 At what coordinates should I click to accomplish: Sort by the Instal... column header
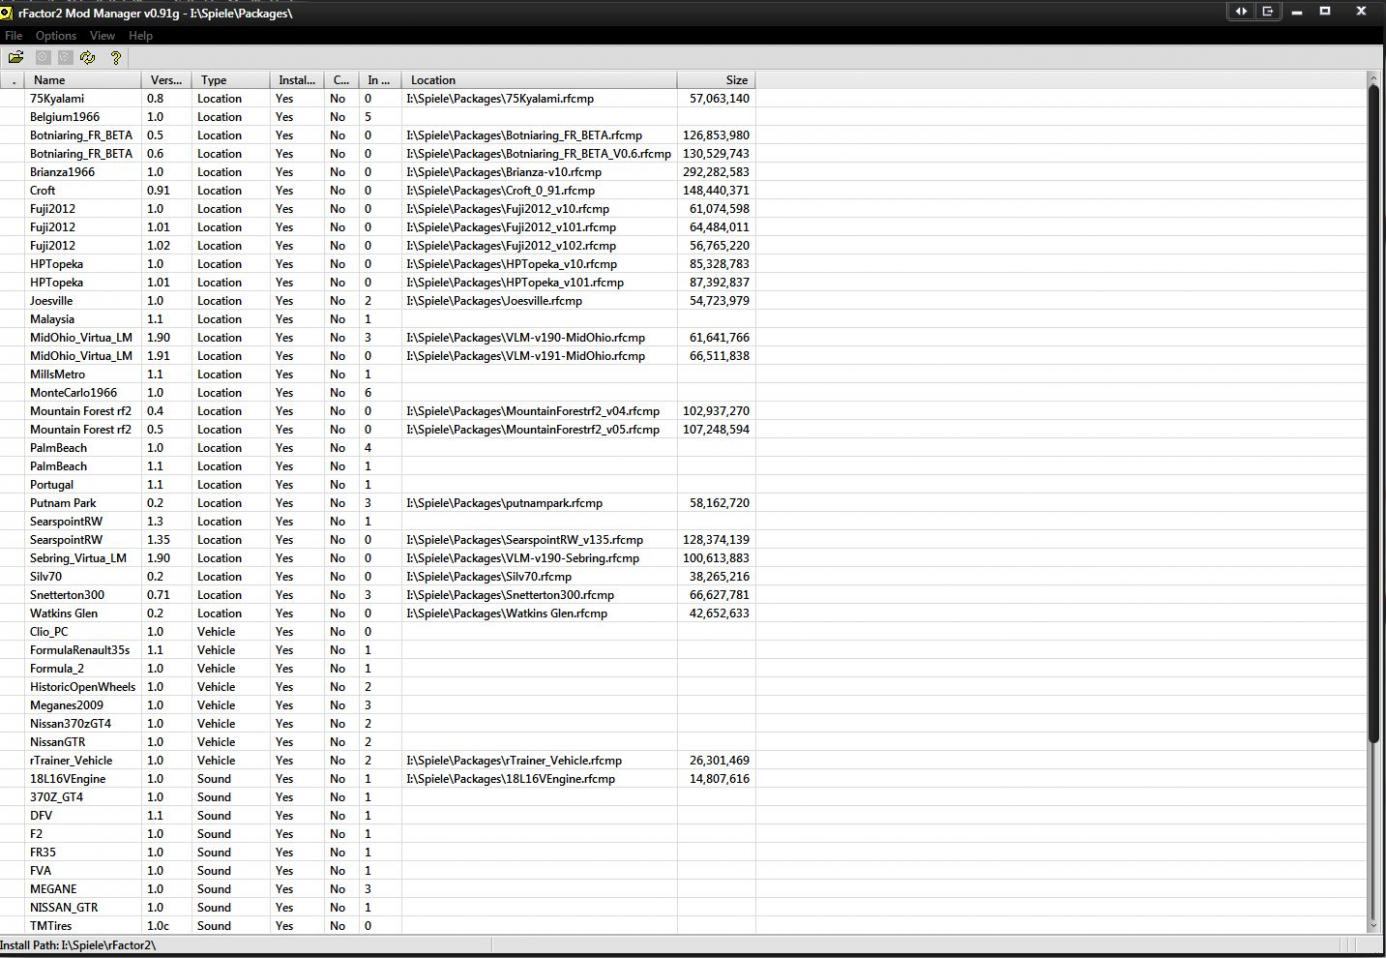(297, 80)
